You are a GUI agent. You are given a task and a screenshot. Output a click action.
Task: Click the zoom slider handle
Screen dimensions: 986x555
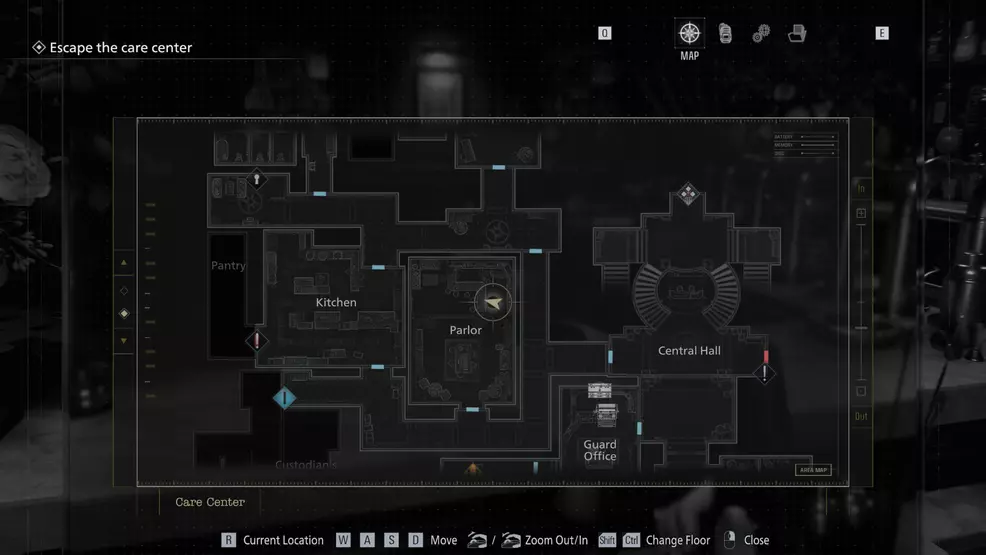coord(861,327)
